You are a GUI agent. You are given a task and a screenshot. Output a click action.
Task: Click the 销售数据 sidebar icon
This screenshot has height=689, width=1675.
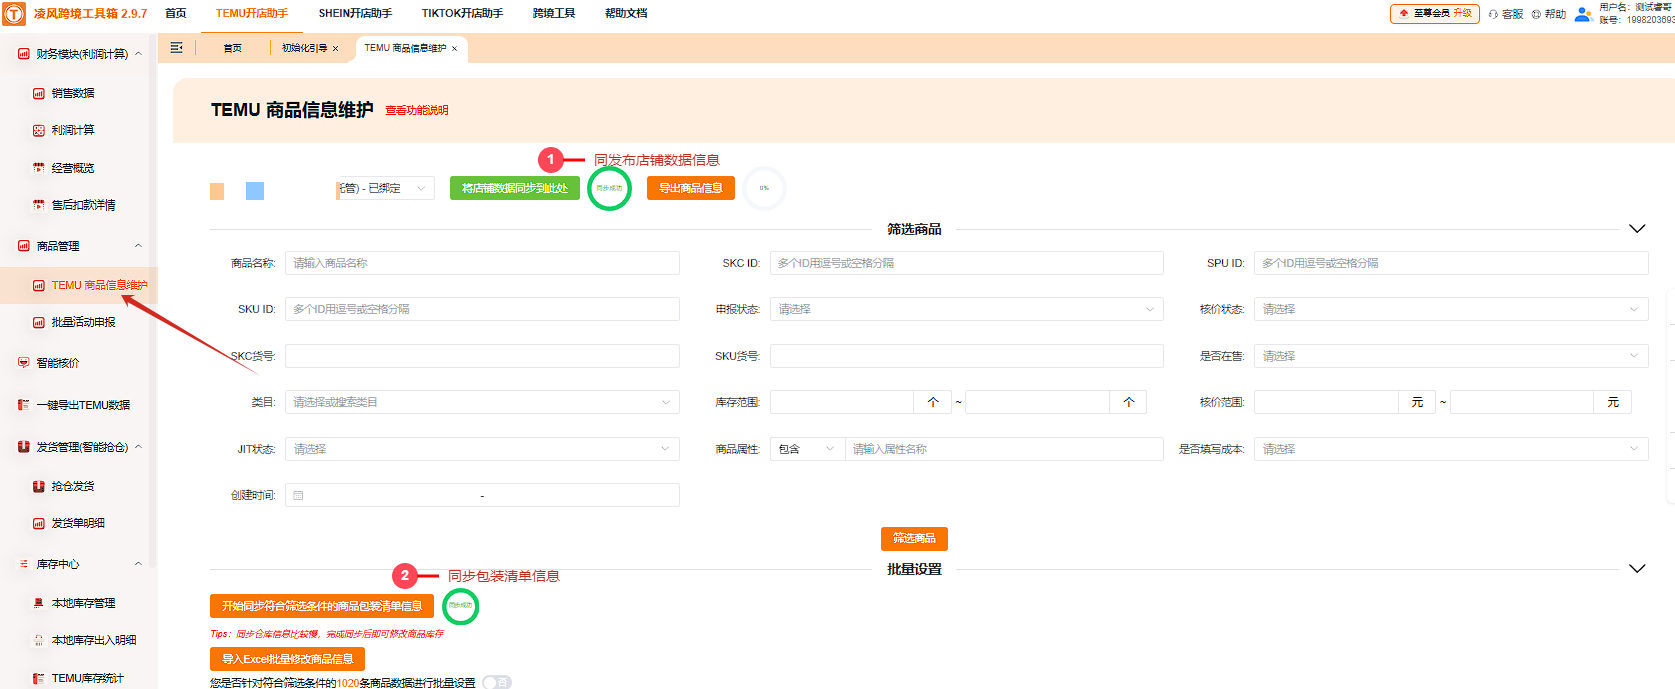(x=39, y=93)
